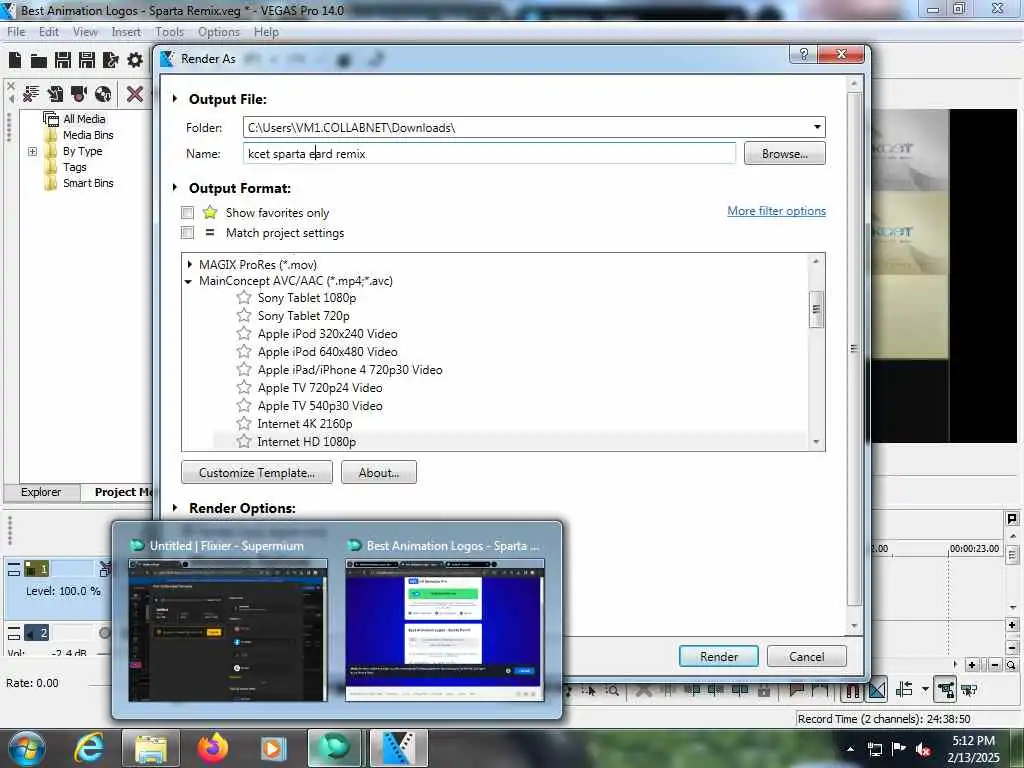Image resolution: width=1024 pixels, height=768 pixels.
Task: Toggle favorite star for Apple TV 720p24 Video
Action: click(244, 388)
